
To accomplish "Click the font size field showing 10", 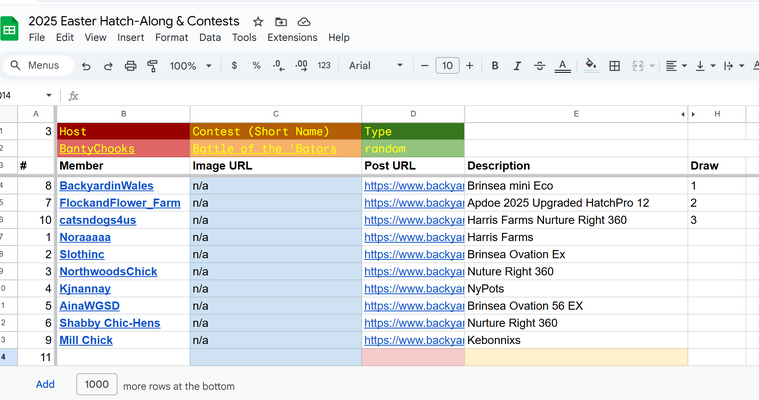I will [x=447, y=65].
